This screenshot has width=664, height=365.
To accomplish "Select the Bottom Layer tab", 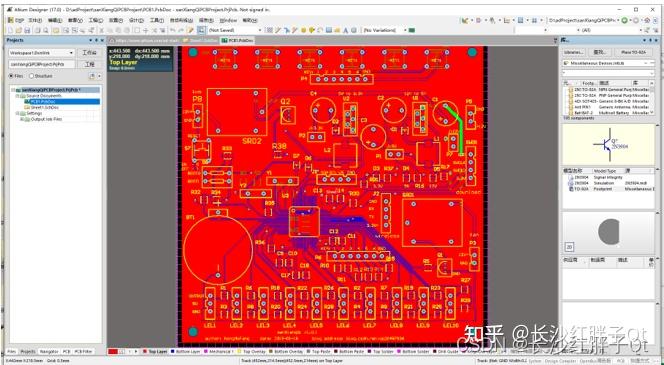I will point(185,351).
